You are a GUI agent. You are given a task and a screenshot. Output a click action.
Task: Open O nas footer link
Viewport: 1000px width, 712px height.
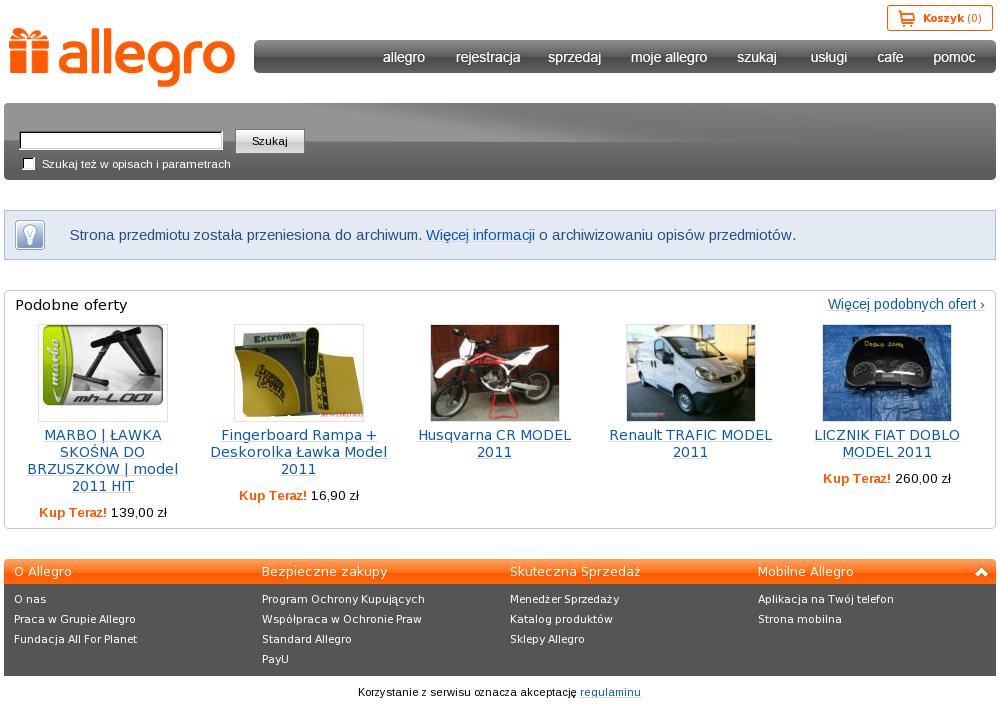30,599
